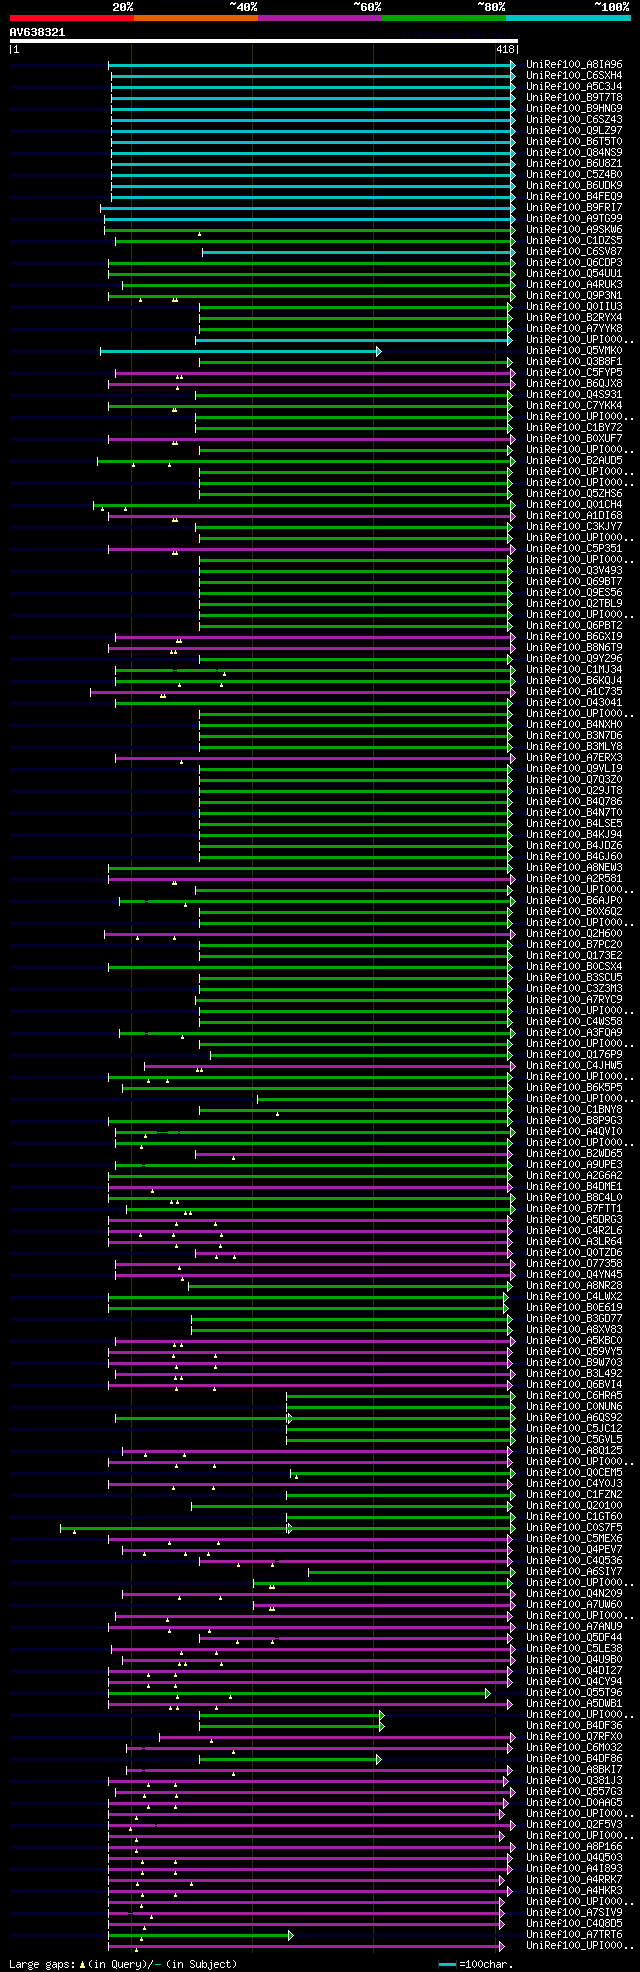The width and height of the screenshot is (640, 1972).
Task: Select label UniRef100_C1BY72
Action: pos(574,427)
